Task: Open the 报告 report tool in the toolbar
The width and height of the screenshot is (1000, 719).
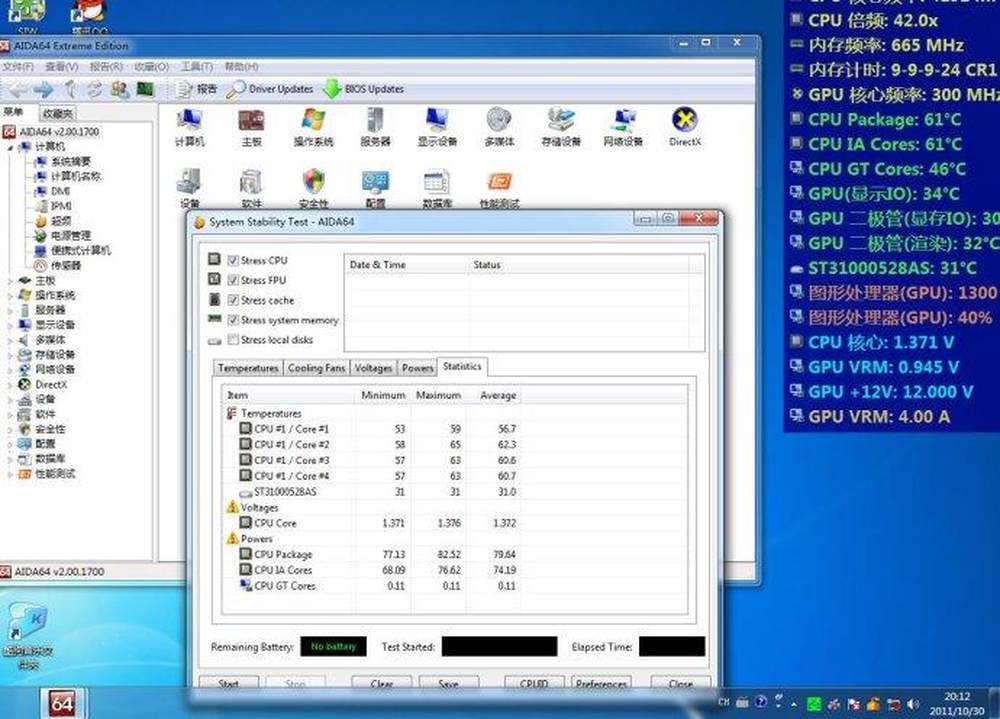Action: coord(197,89)
